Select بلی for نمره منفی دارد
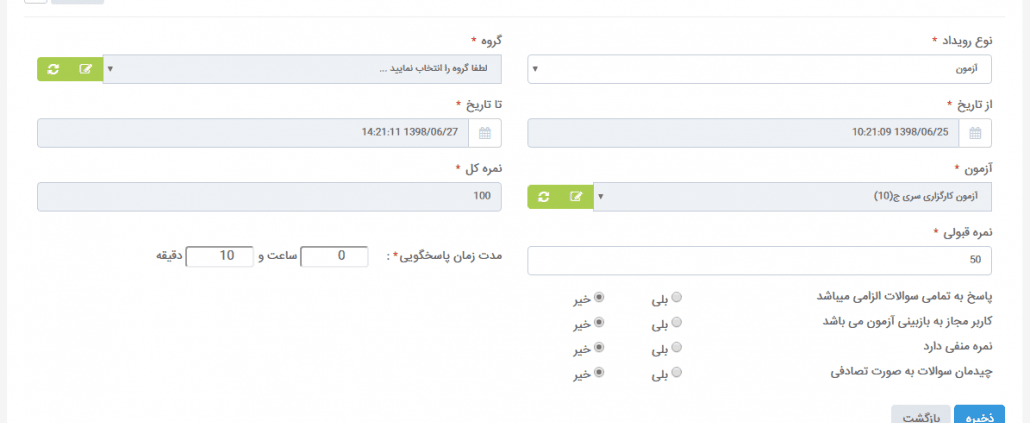This screenshot has width=1030, height=423. pos(677,347)
